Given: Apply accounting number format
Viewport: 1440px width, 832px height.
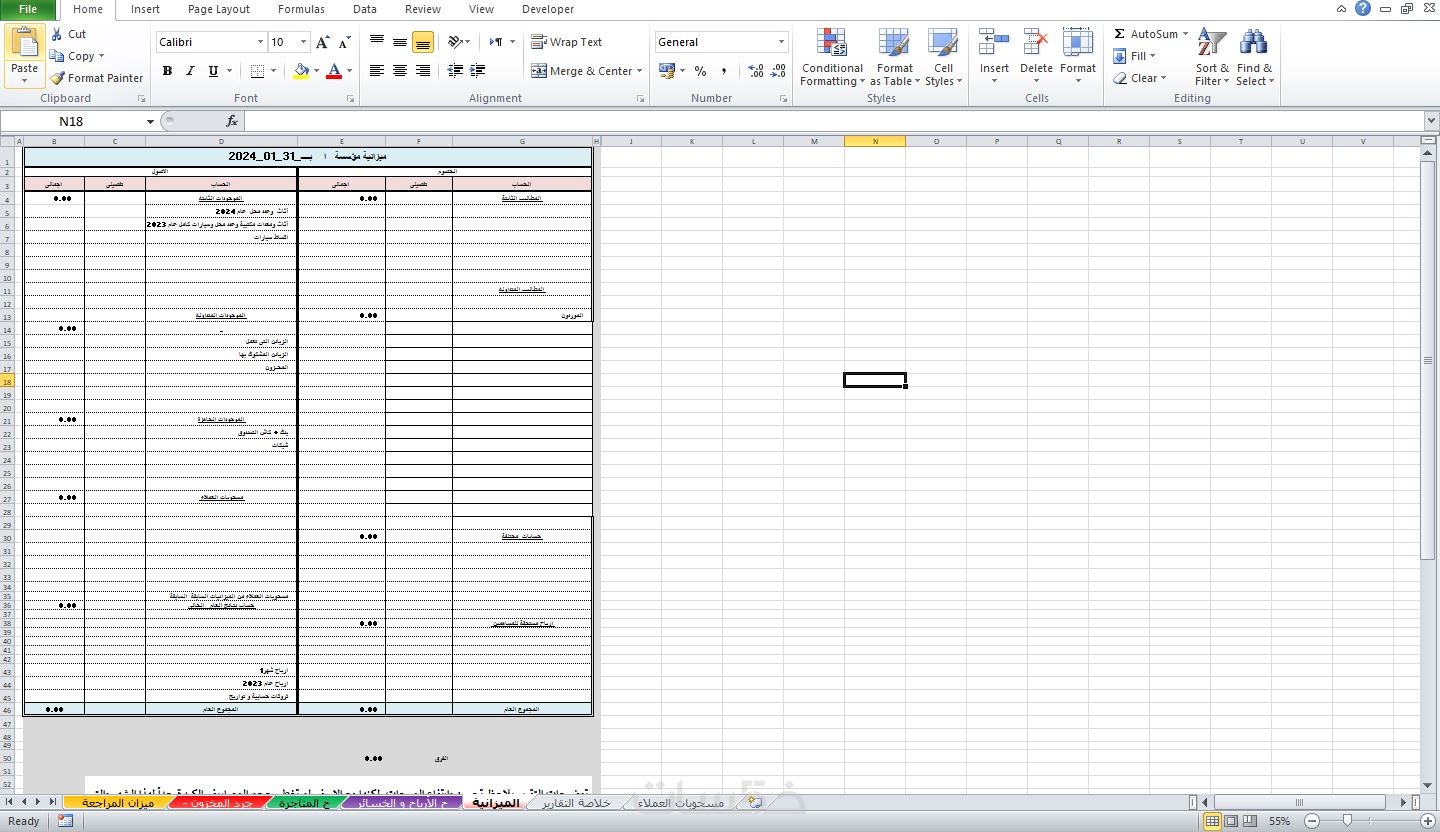Looking at the screenshot, I should click(667, 71).
